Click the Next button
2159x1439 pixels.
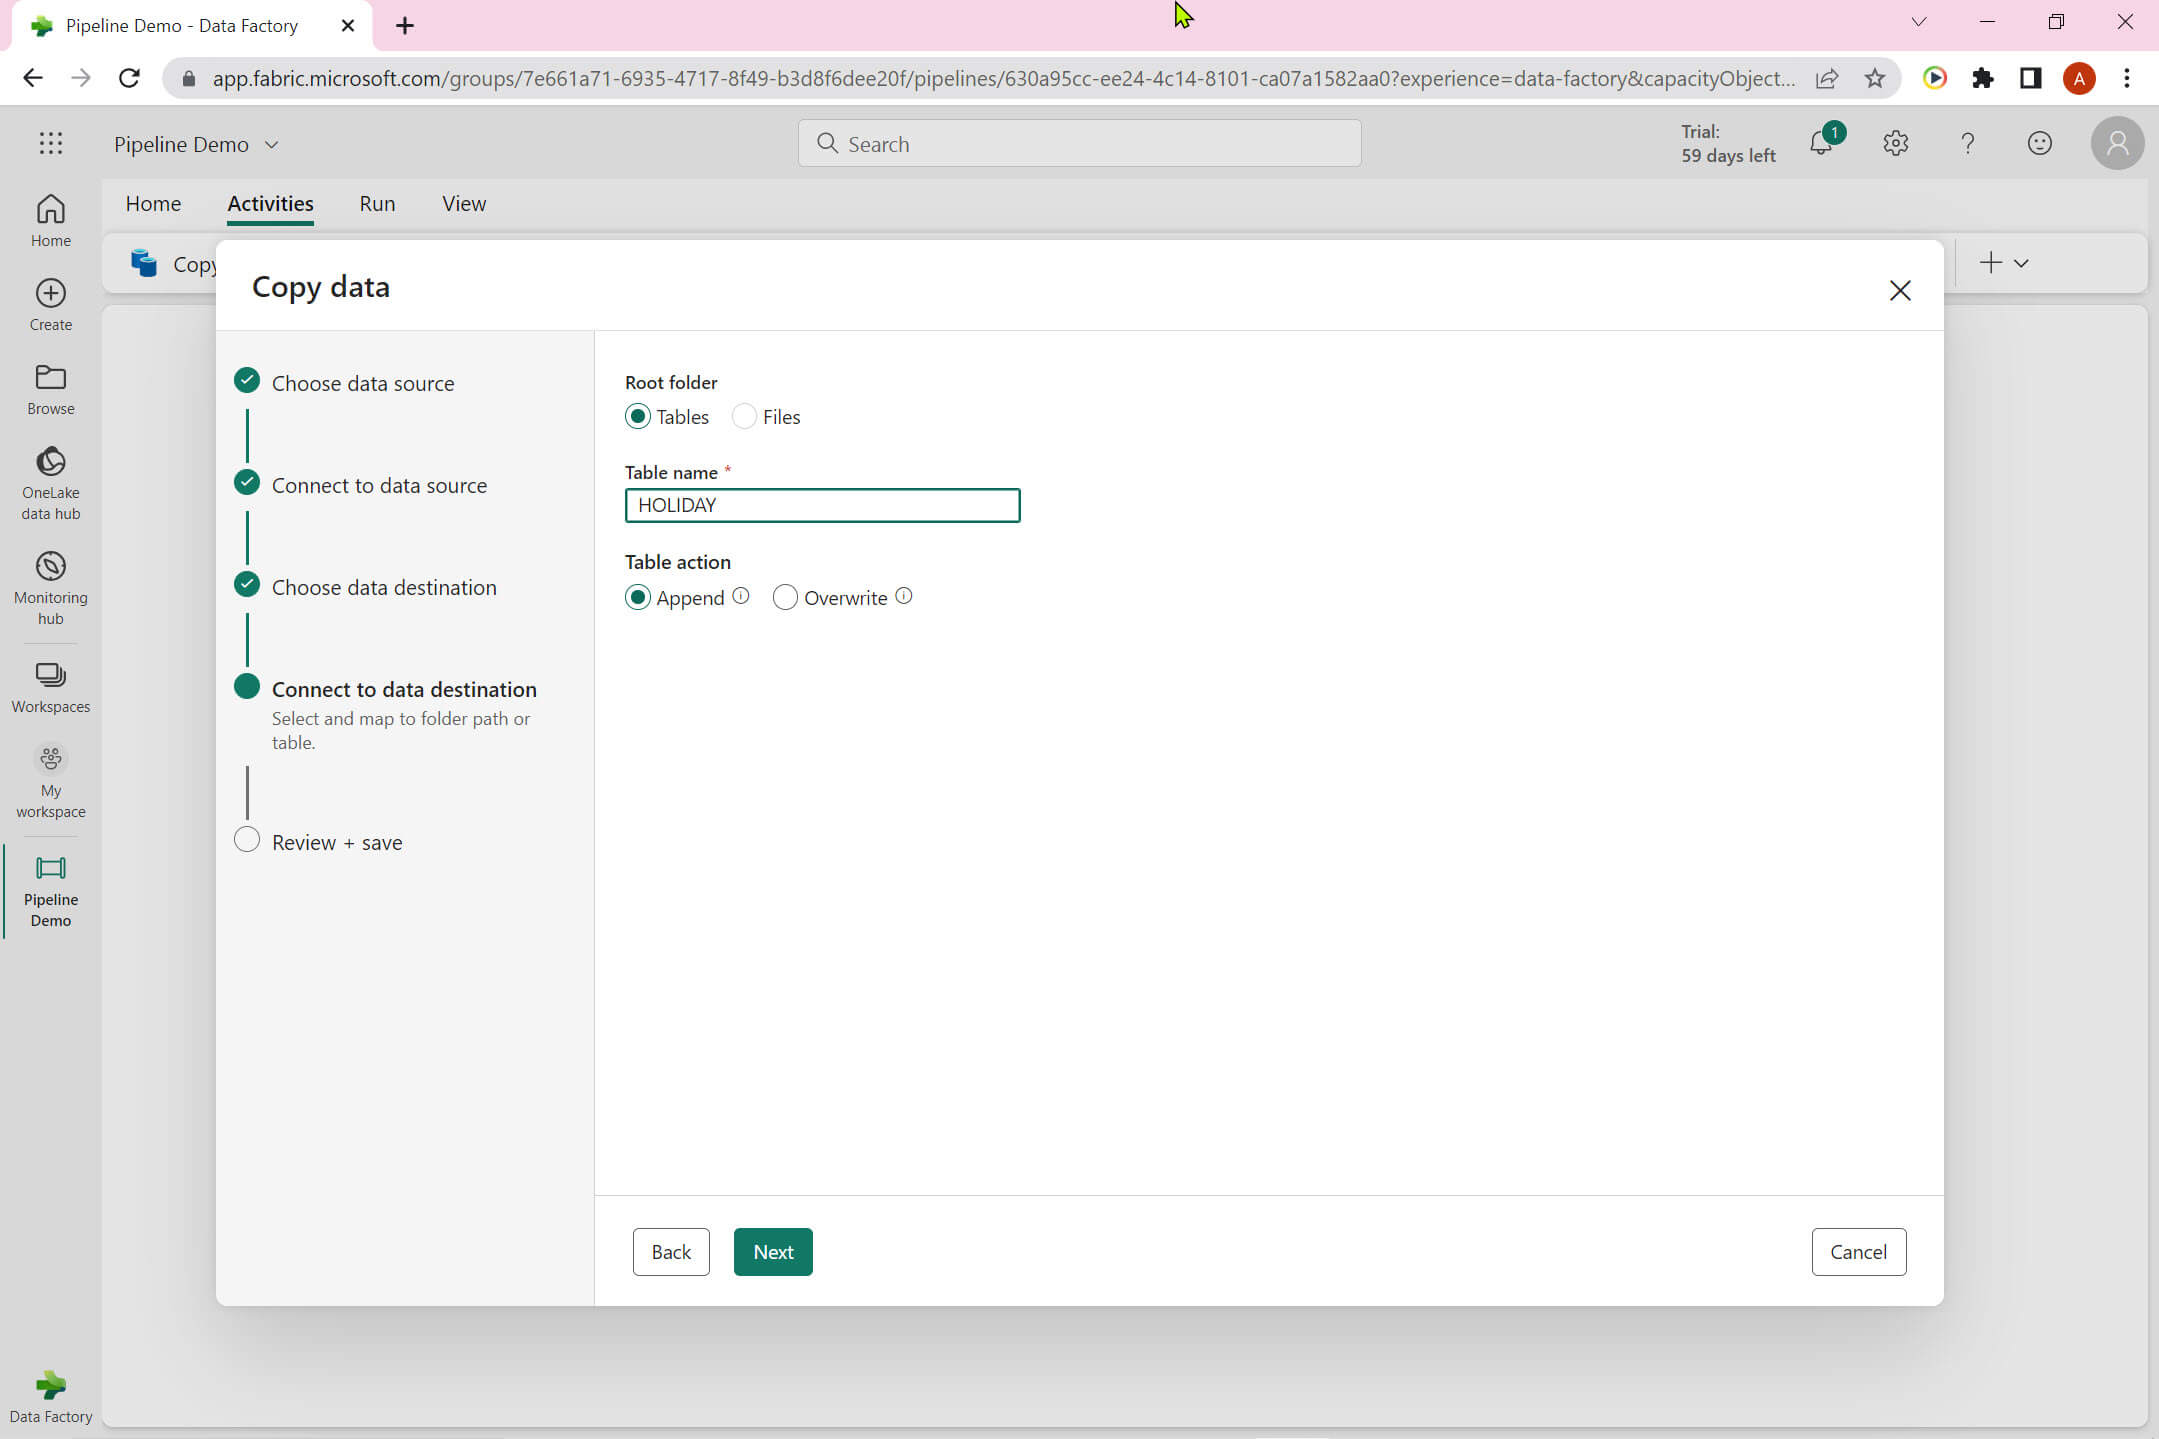(773, 1252)
